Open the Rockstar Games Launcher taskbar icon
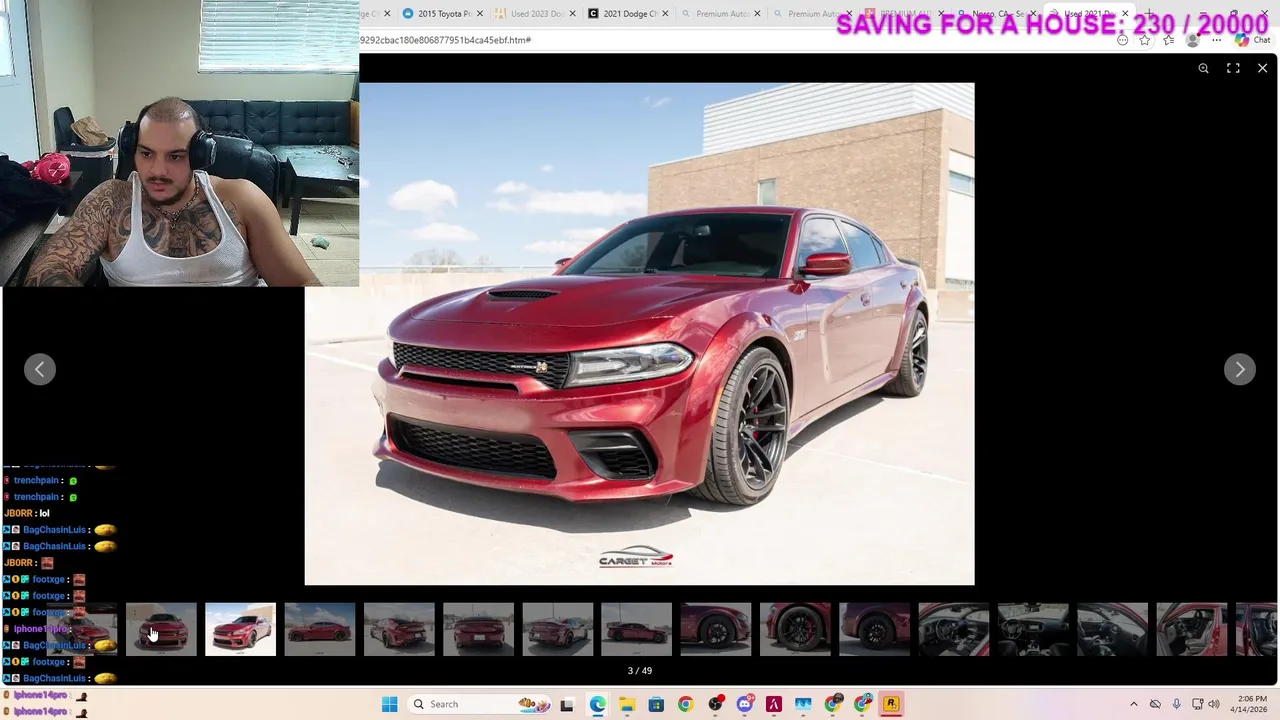This screenshot has height=720, width=1280. pos(891,704)
